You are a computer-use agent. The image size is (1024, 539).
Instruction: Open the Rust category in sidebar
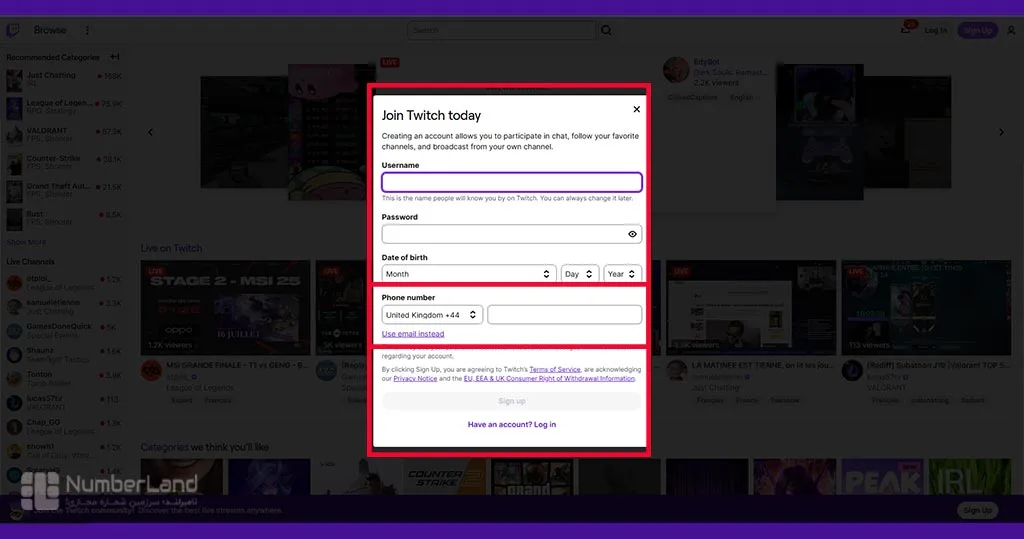pos(63,218)
